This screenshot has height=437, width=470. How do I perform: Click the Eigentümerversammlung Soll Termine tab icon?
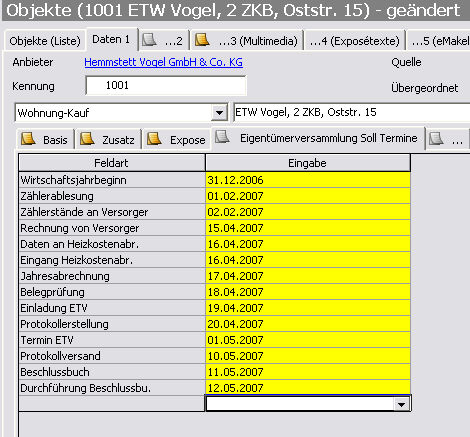tap(222, 136)
